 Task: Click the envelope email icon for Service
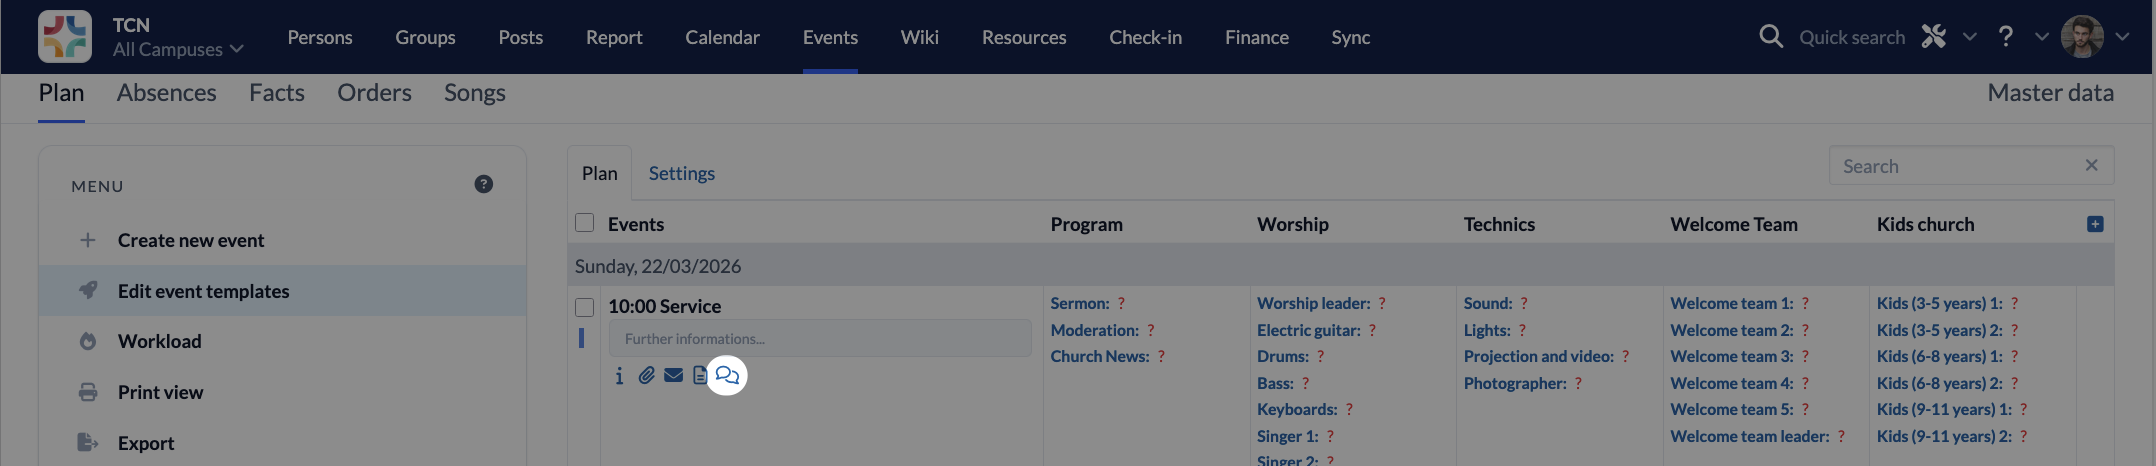coord(674,376)
